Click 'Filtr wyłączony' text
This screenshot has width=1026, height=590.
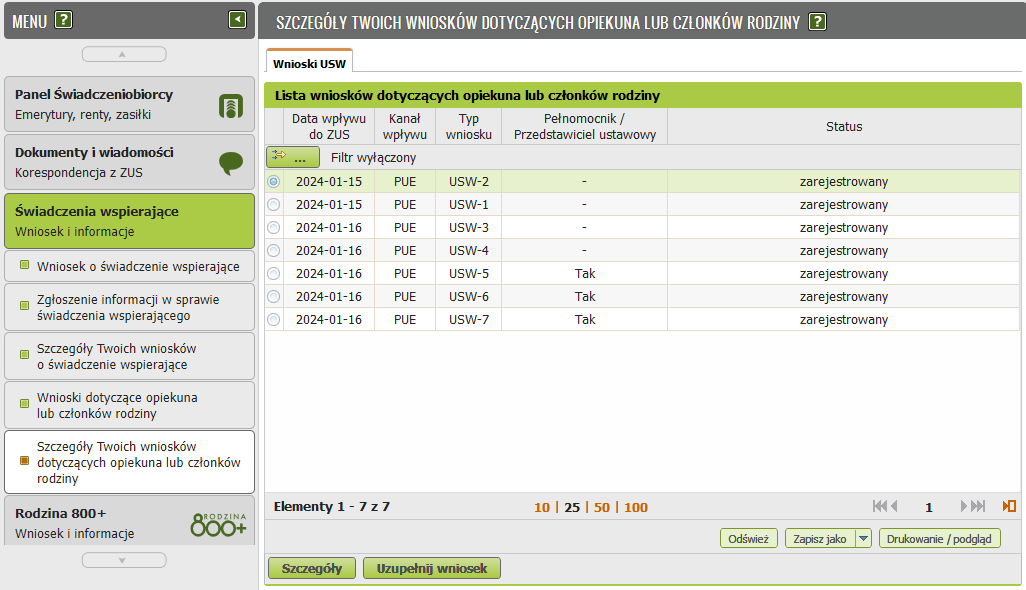(x=373, y=158)
